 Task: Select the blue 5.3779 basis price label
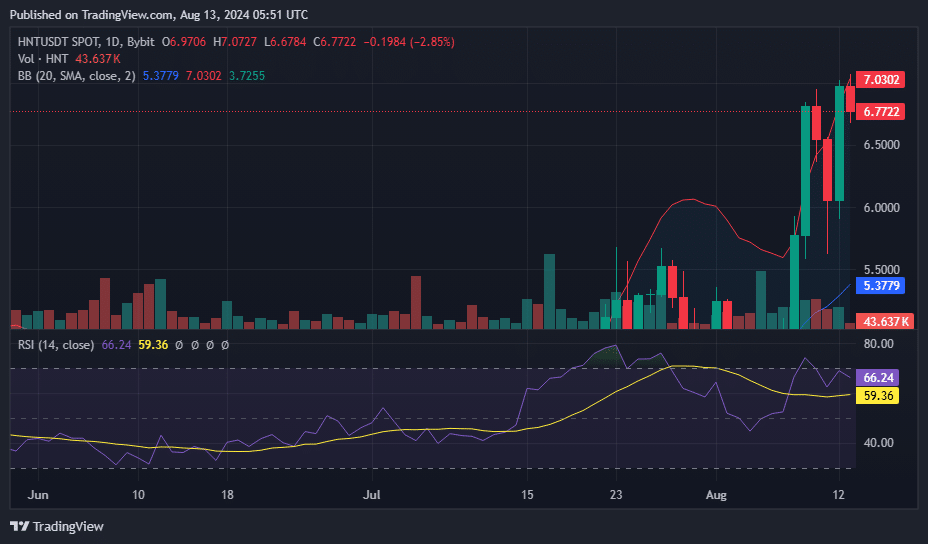coord(881,285)
